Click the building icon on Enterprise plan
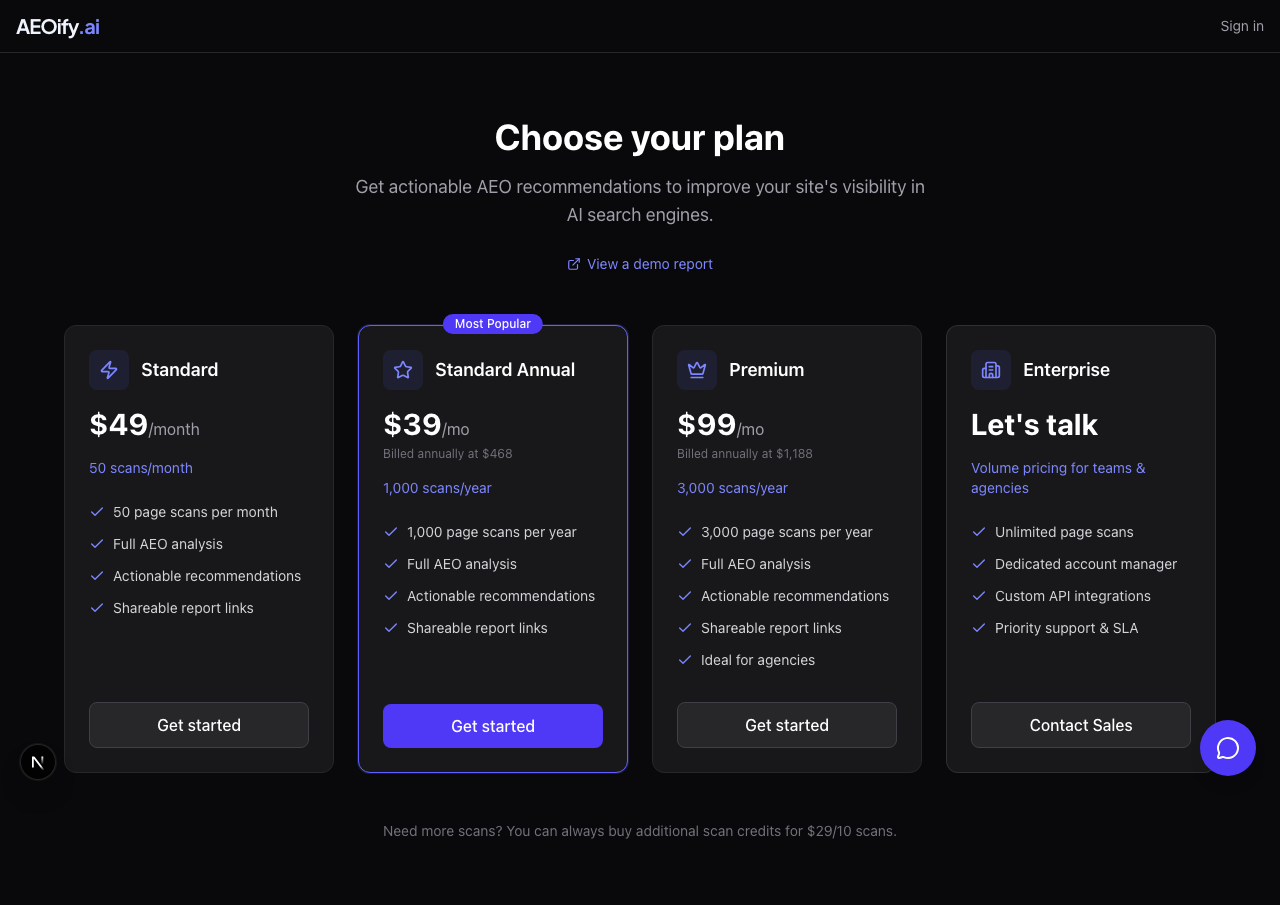The height and width of the screenshot is (905, 1280). 991,370
